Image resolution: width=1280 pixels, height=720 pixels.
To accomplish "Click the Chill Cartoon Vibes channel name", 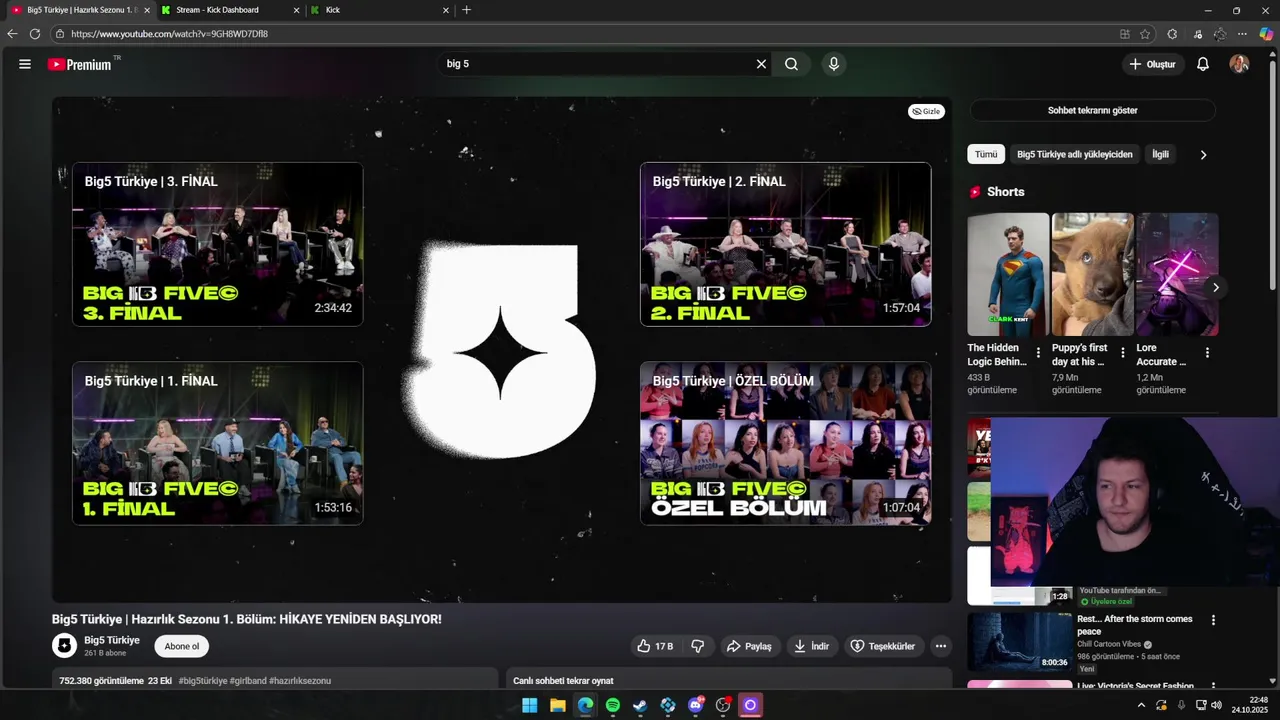I will (x=1109, y=645).
